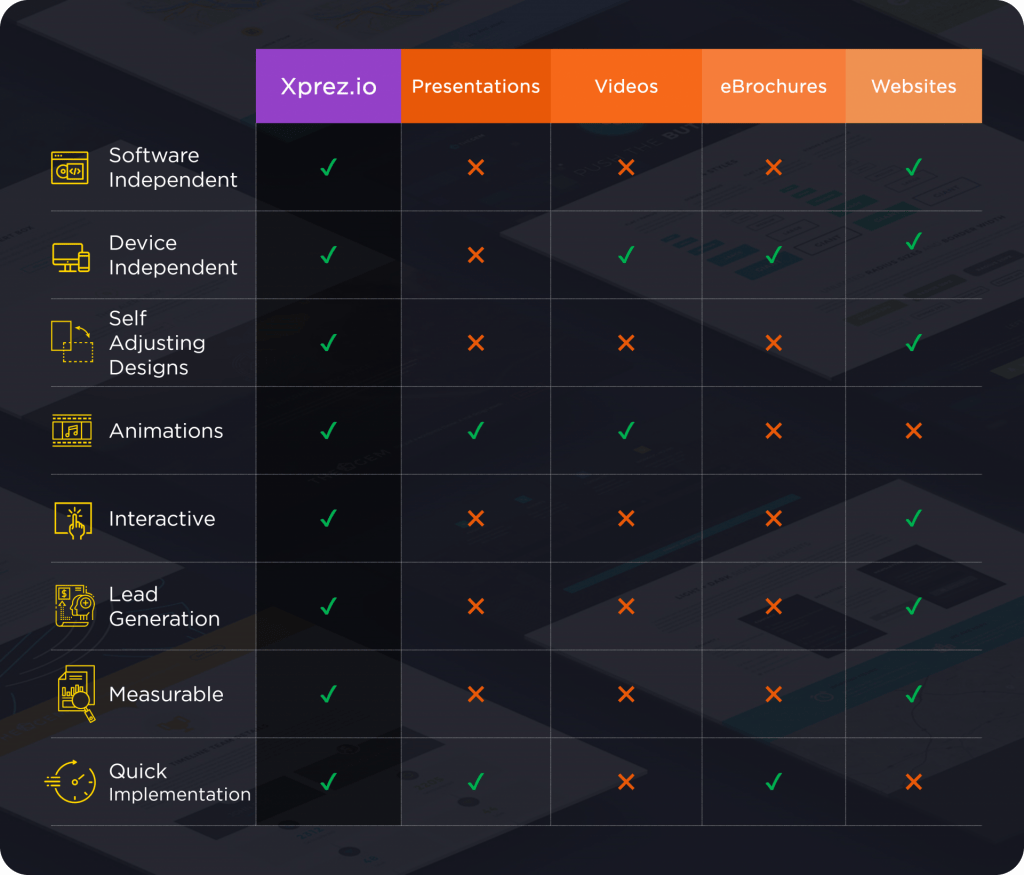Click Presentations cross for Device Independent
Image resolution: width=1024 pixels, height=875 pixels.
476,255
